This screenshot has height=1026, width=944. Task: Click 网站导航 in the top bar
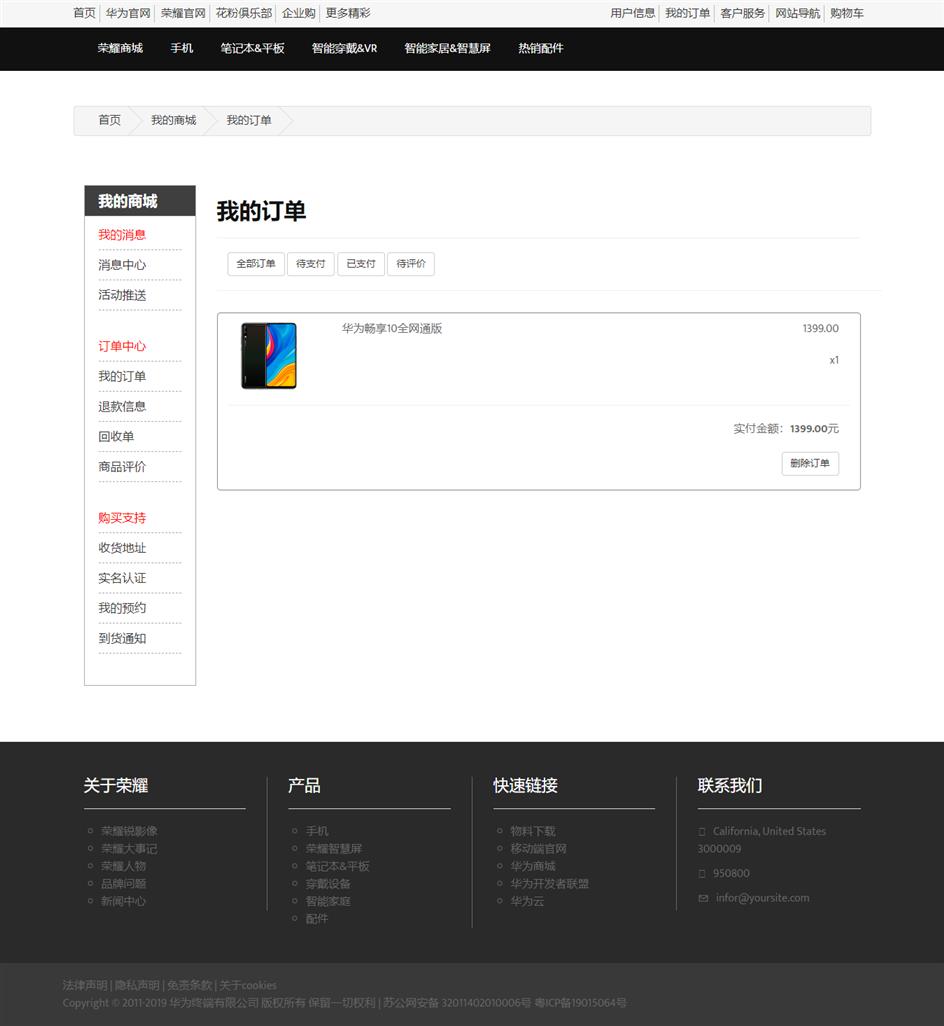(797, 13)
